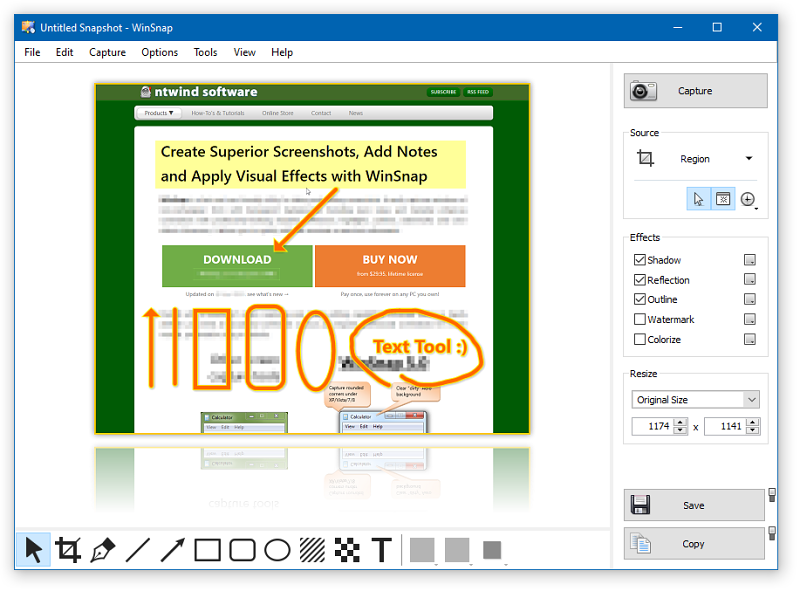This screenshot has height=591, width=800.
Task: Decrease the height value 1141
Action: pos(753,430)
